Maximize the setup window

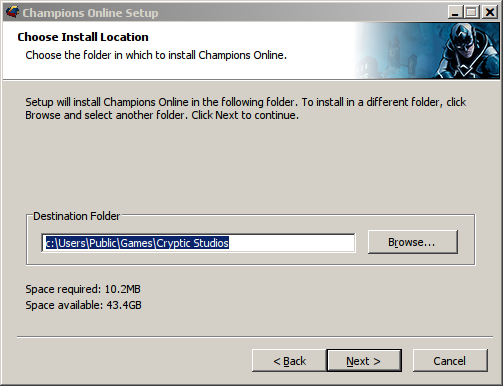tap(471, 12)
